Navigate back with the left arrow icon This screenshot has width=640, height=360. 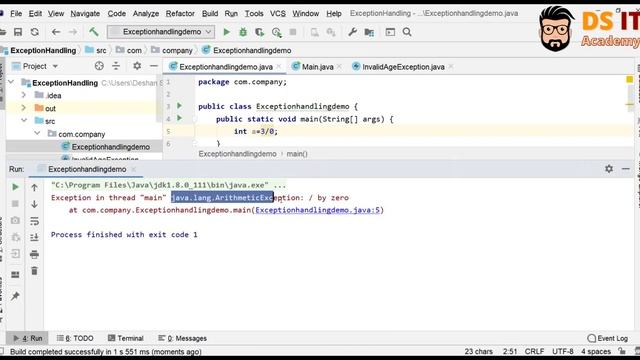[x=56, y=32]
